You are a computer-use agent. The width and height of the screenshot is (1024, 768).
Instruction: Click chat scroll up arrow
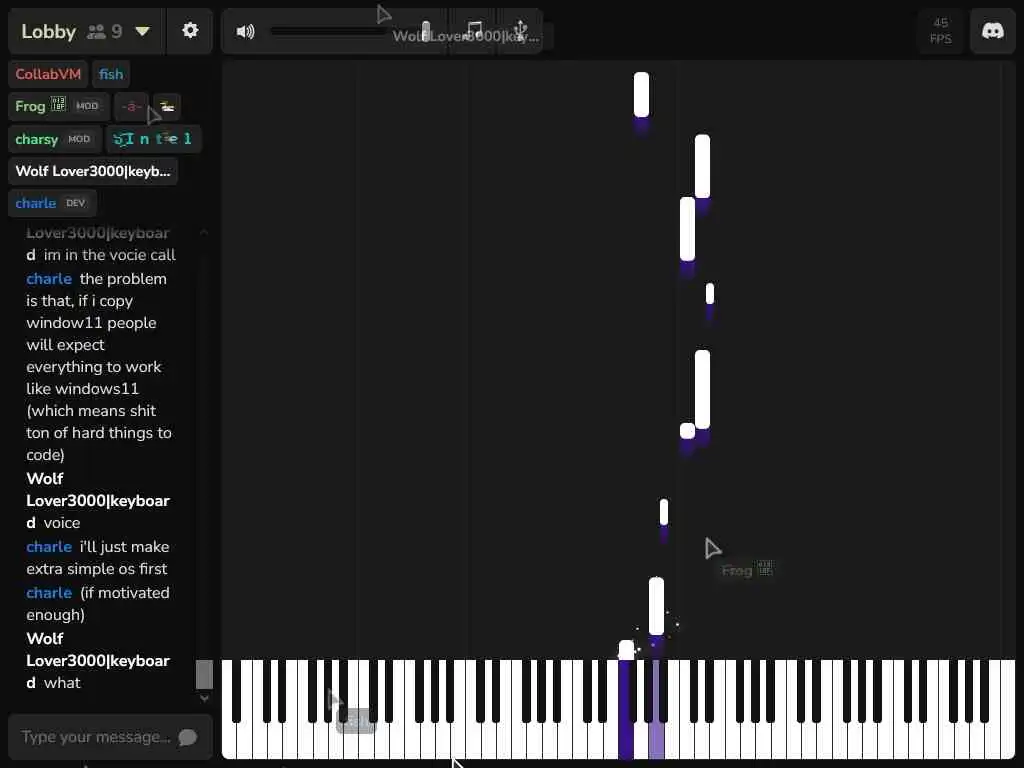coord(204,232)
